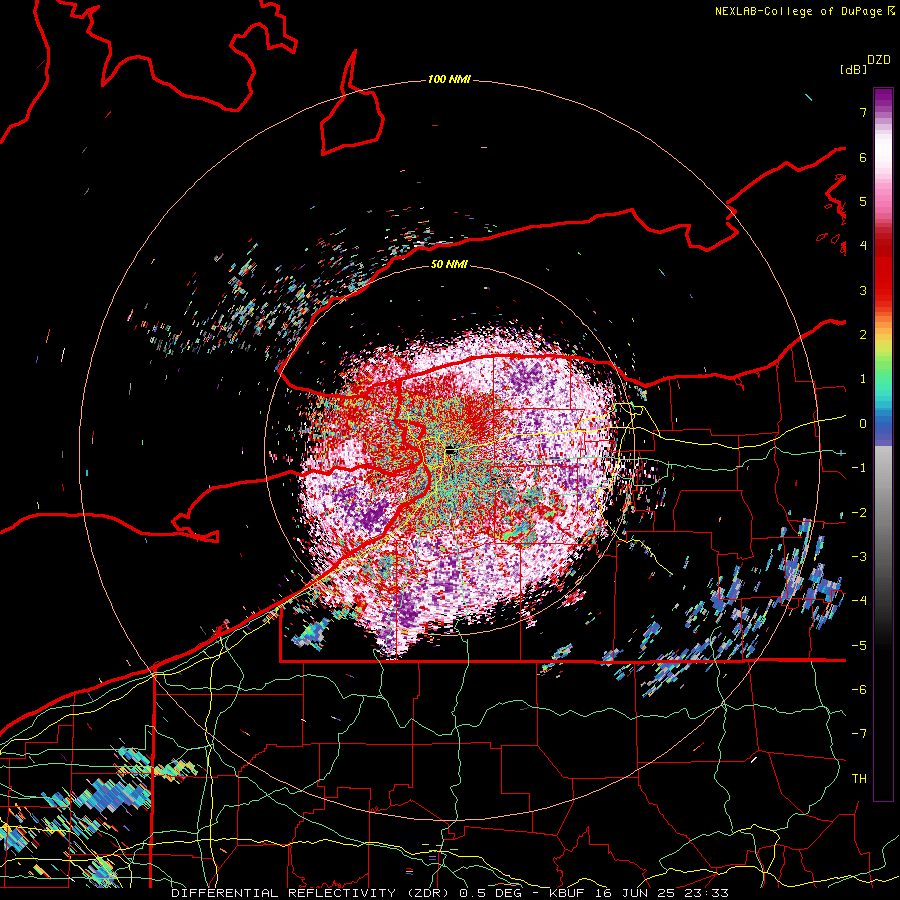
Task: Click the color bar tick label "5"
Action: tap(863, 201)
